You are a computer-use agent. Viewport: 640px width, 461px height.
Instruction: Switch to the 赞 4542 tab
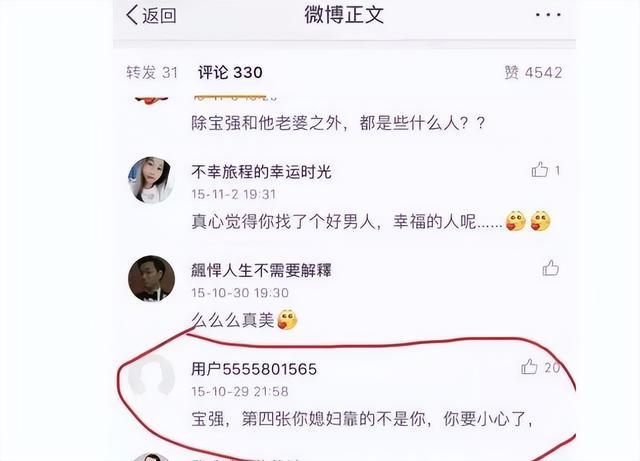pos(533,73)
